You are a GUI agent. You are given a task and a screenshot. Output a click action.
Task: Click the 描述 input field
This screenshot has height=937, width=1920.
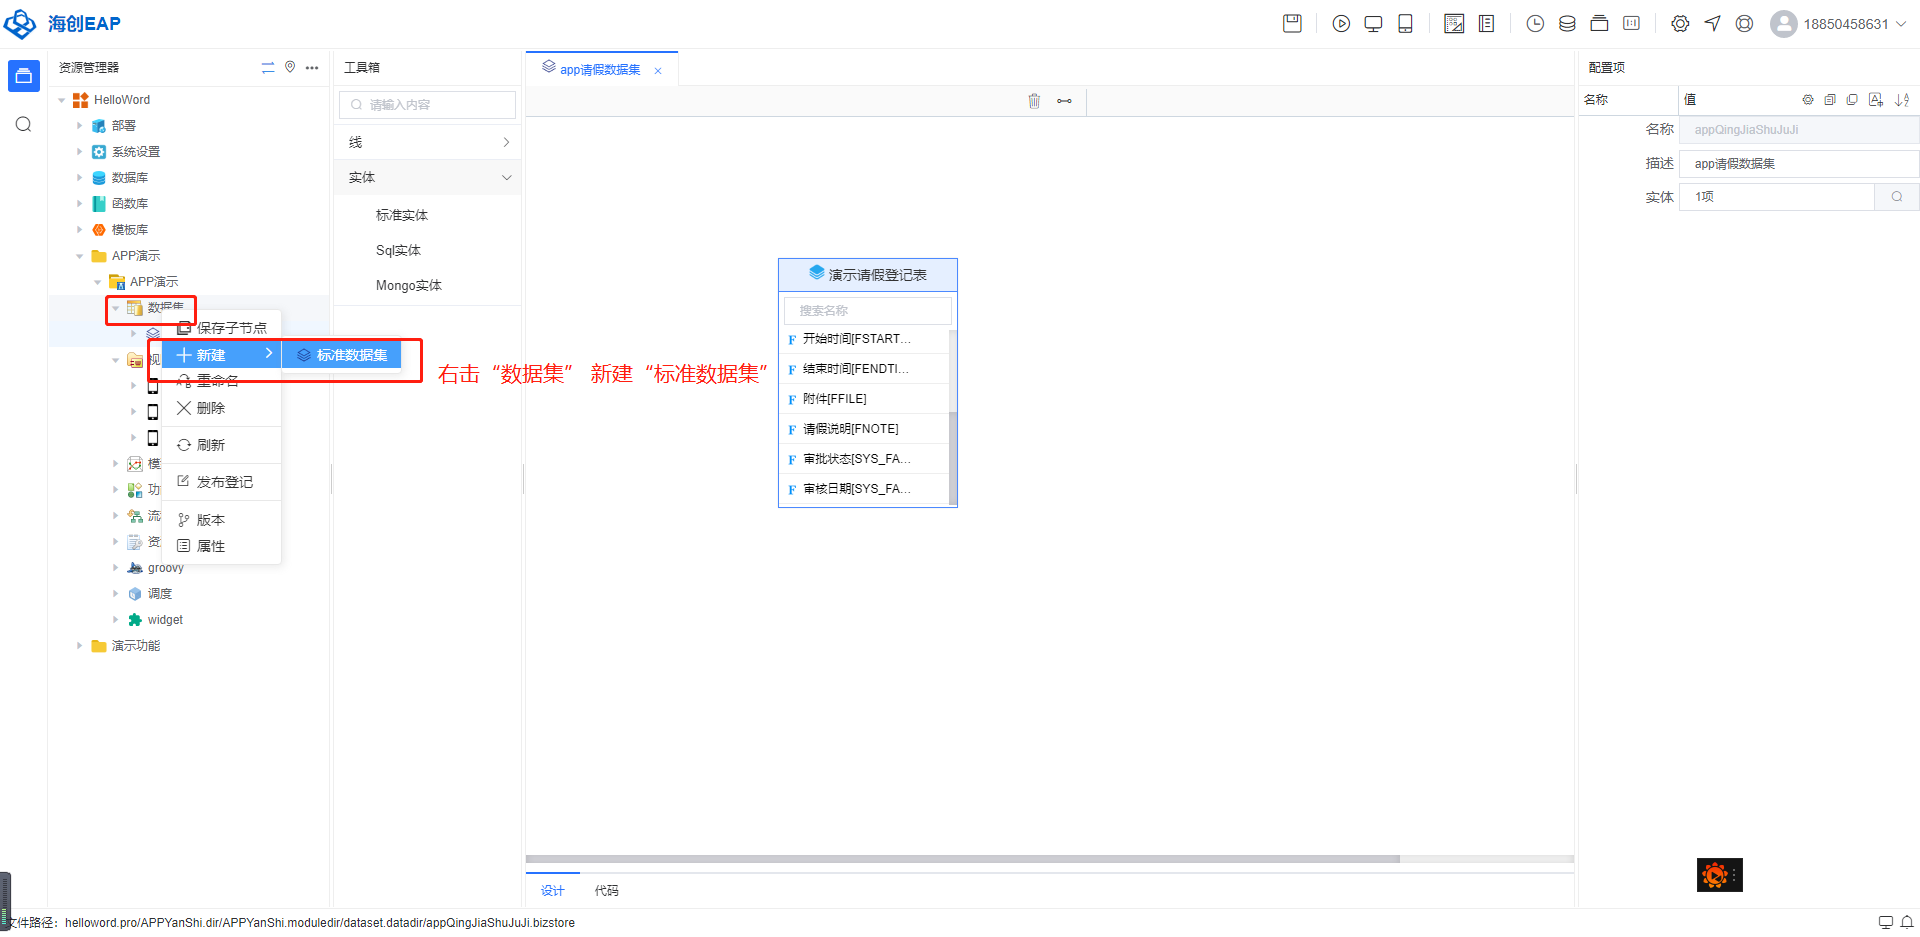pyautogui.click(x=1797, y=164)
